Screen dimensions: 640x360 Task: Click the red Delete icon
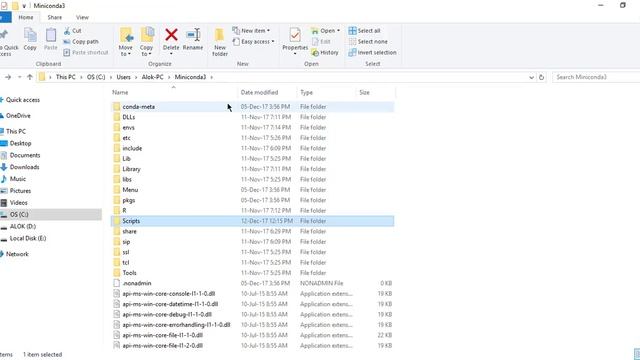point(171,35)
